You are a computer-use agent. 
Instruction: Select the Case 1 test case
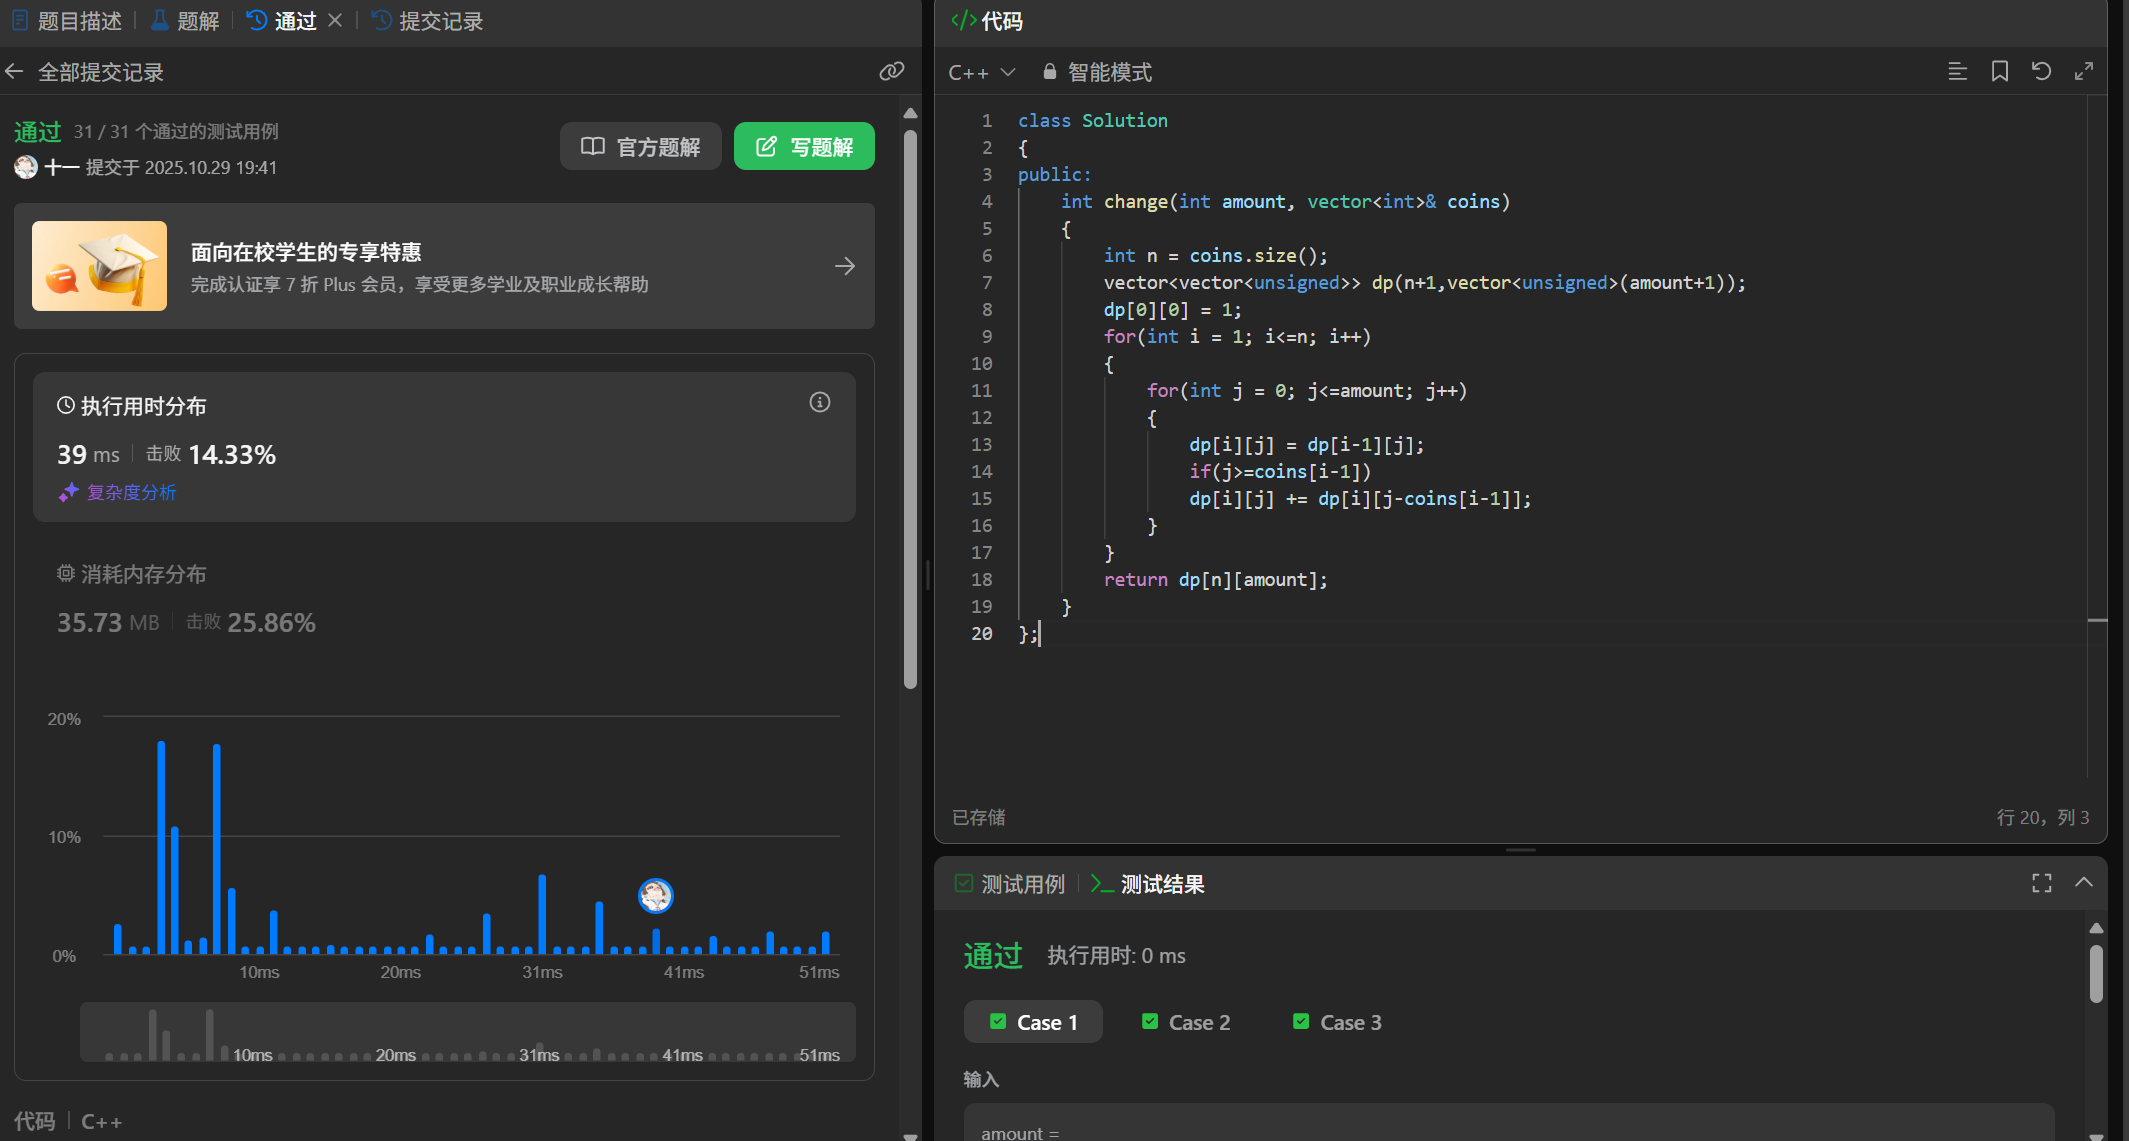click(1033, 1022)
